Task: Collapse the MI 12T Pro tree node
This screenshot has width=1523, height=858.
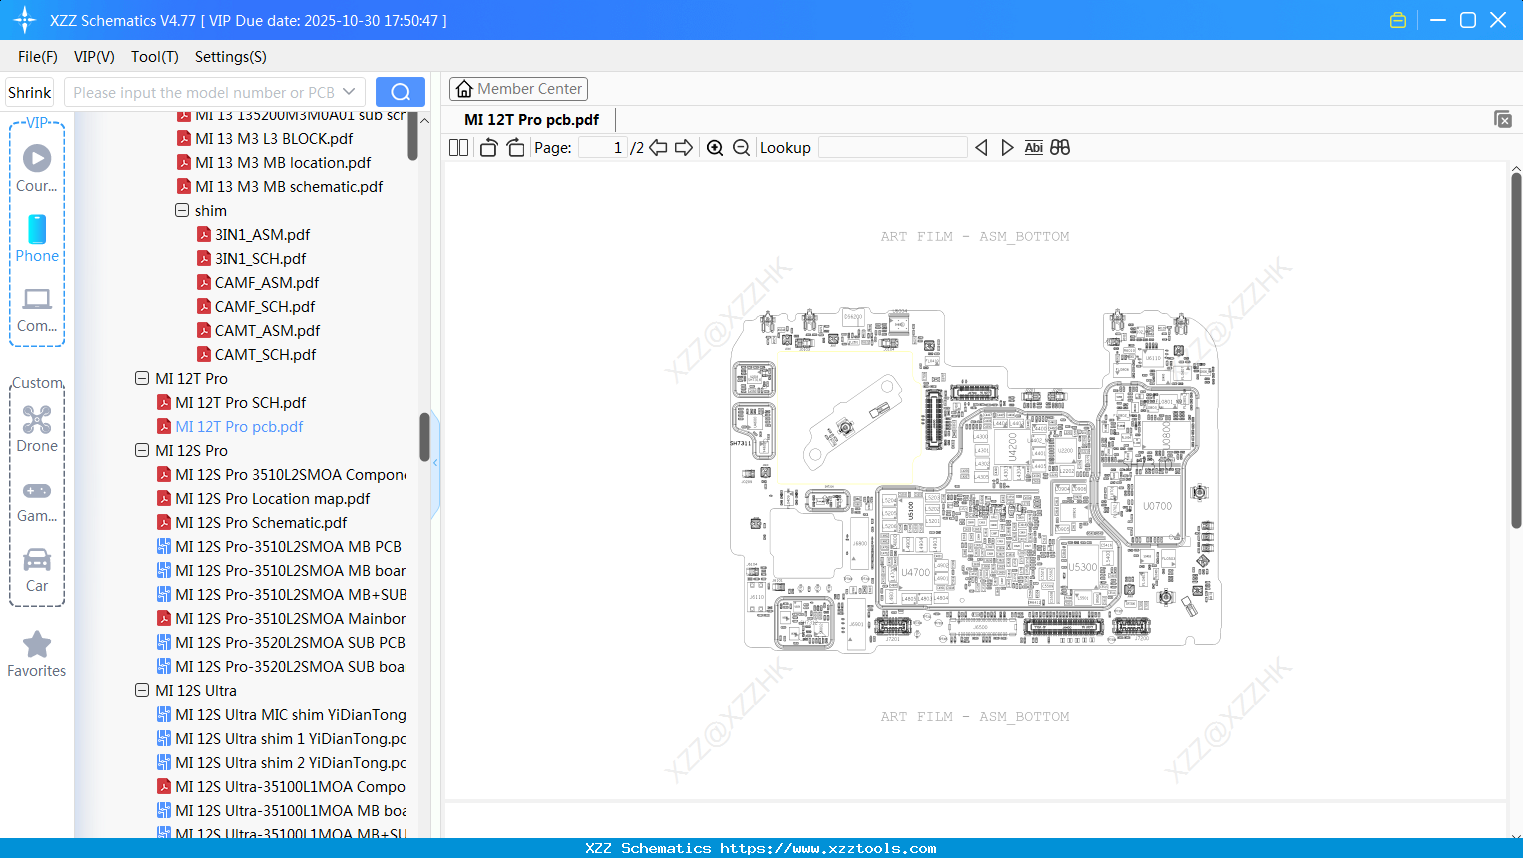Action: click(x=141, y=378)
